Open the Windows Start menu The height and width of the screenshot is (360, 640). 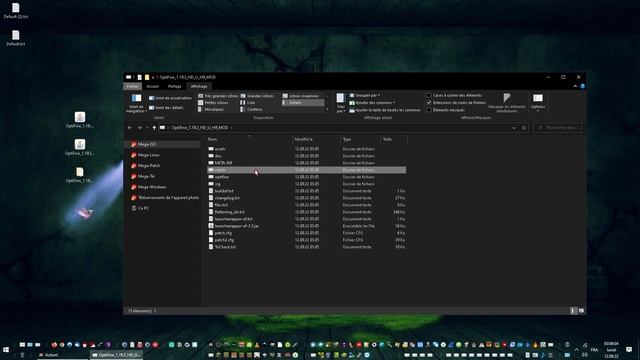click(x=6, y=350)
